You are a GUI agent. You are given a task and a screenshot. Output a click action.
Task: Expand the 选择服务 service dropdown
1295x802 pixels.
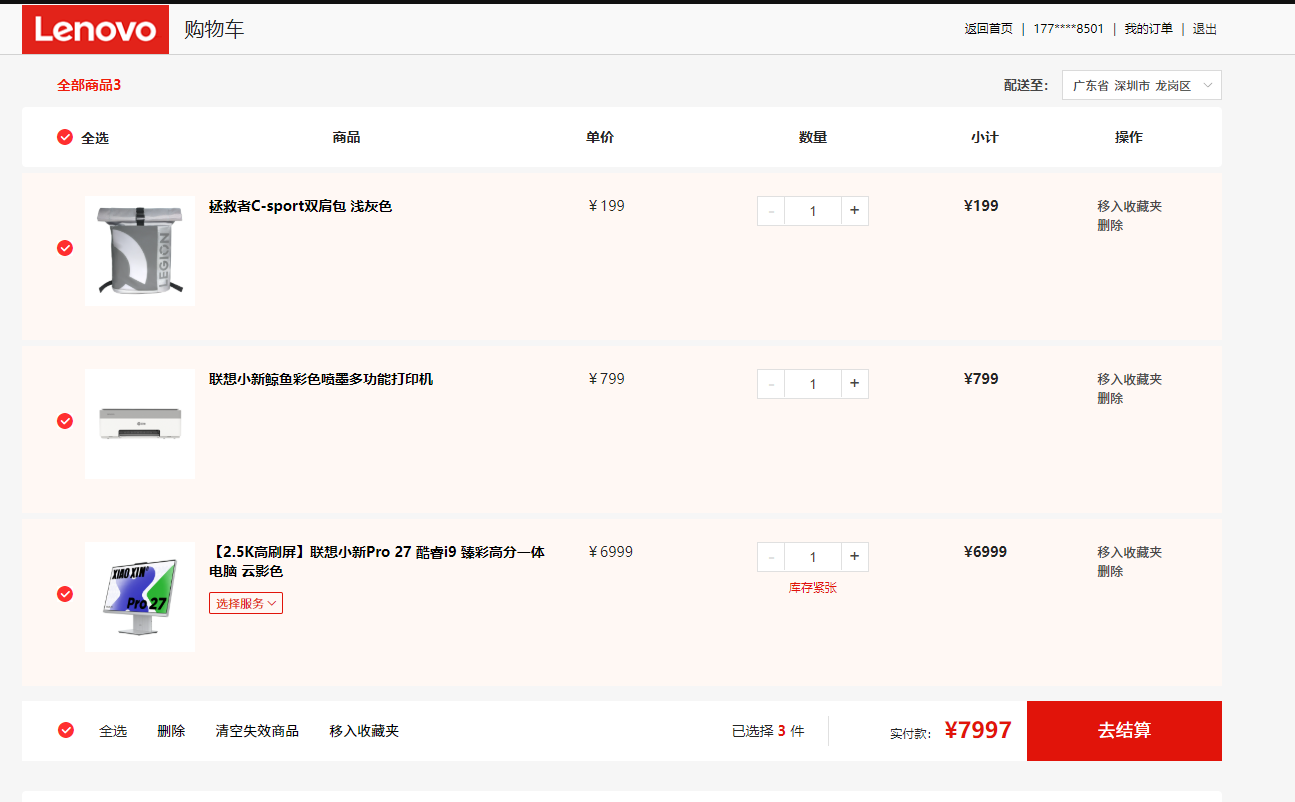(246, 603)
